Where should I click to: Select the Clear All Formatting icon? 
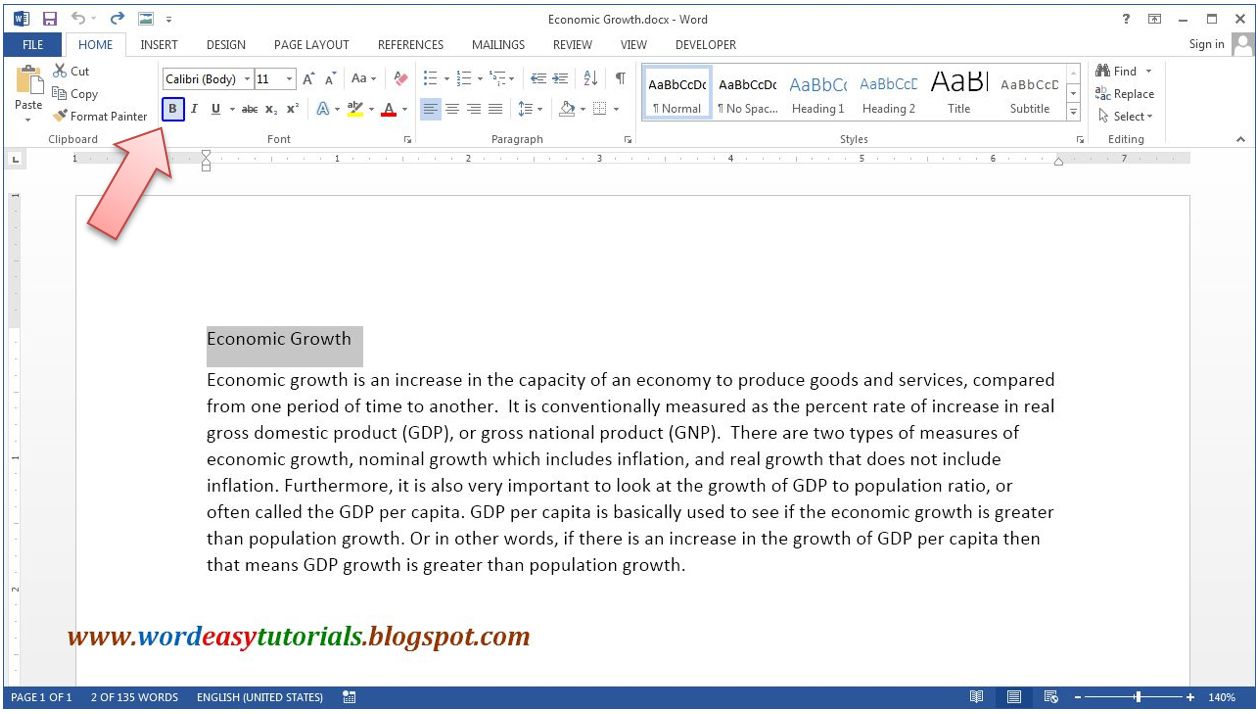[399, 78]
